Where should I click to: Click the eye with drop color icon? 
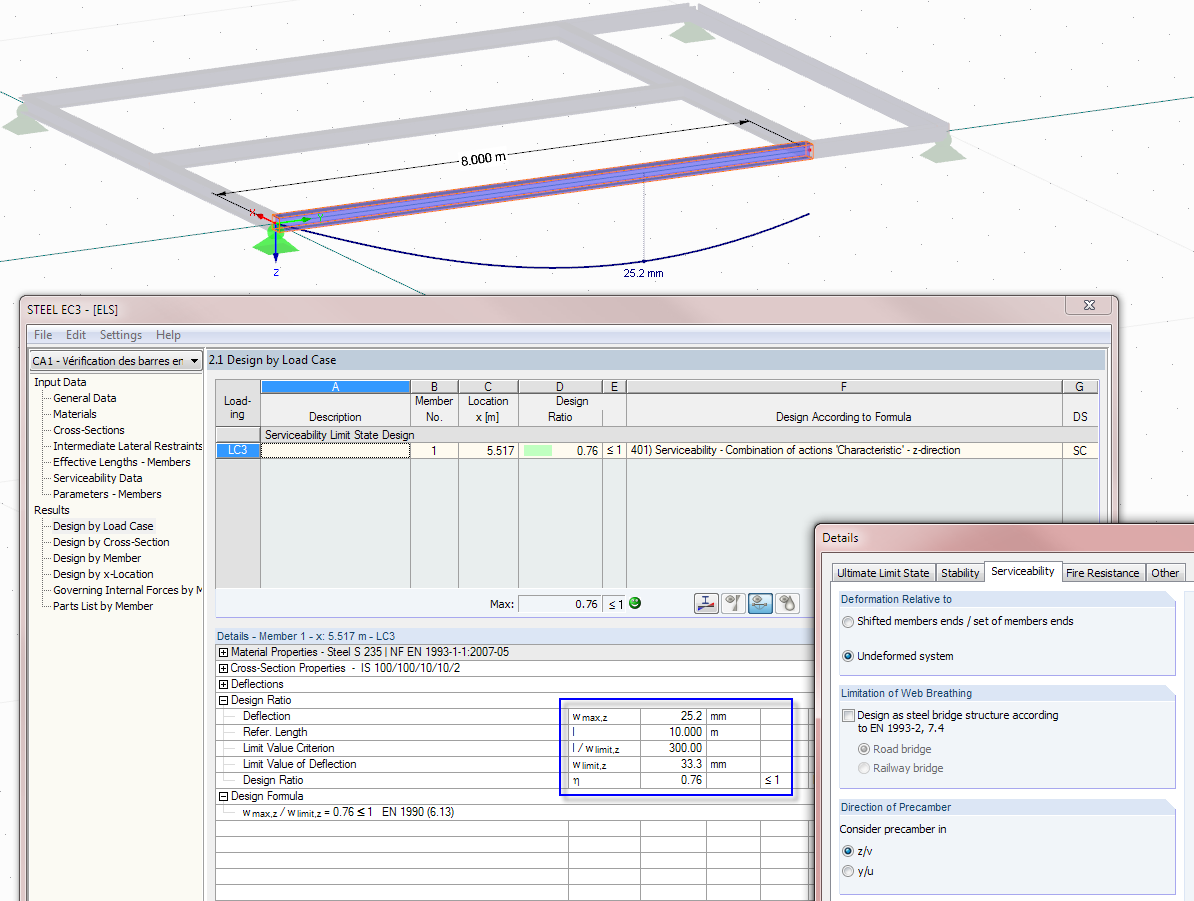(x=787, y=603)
